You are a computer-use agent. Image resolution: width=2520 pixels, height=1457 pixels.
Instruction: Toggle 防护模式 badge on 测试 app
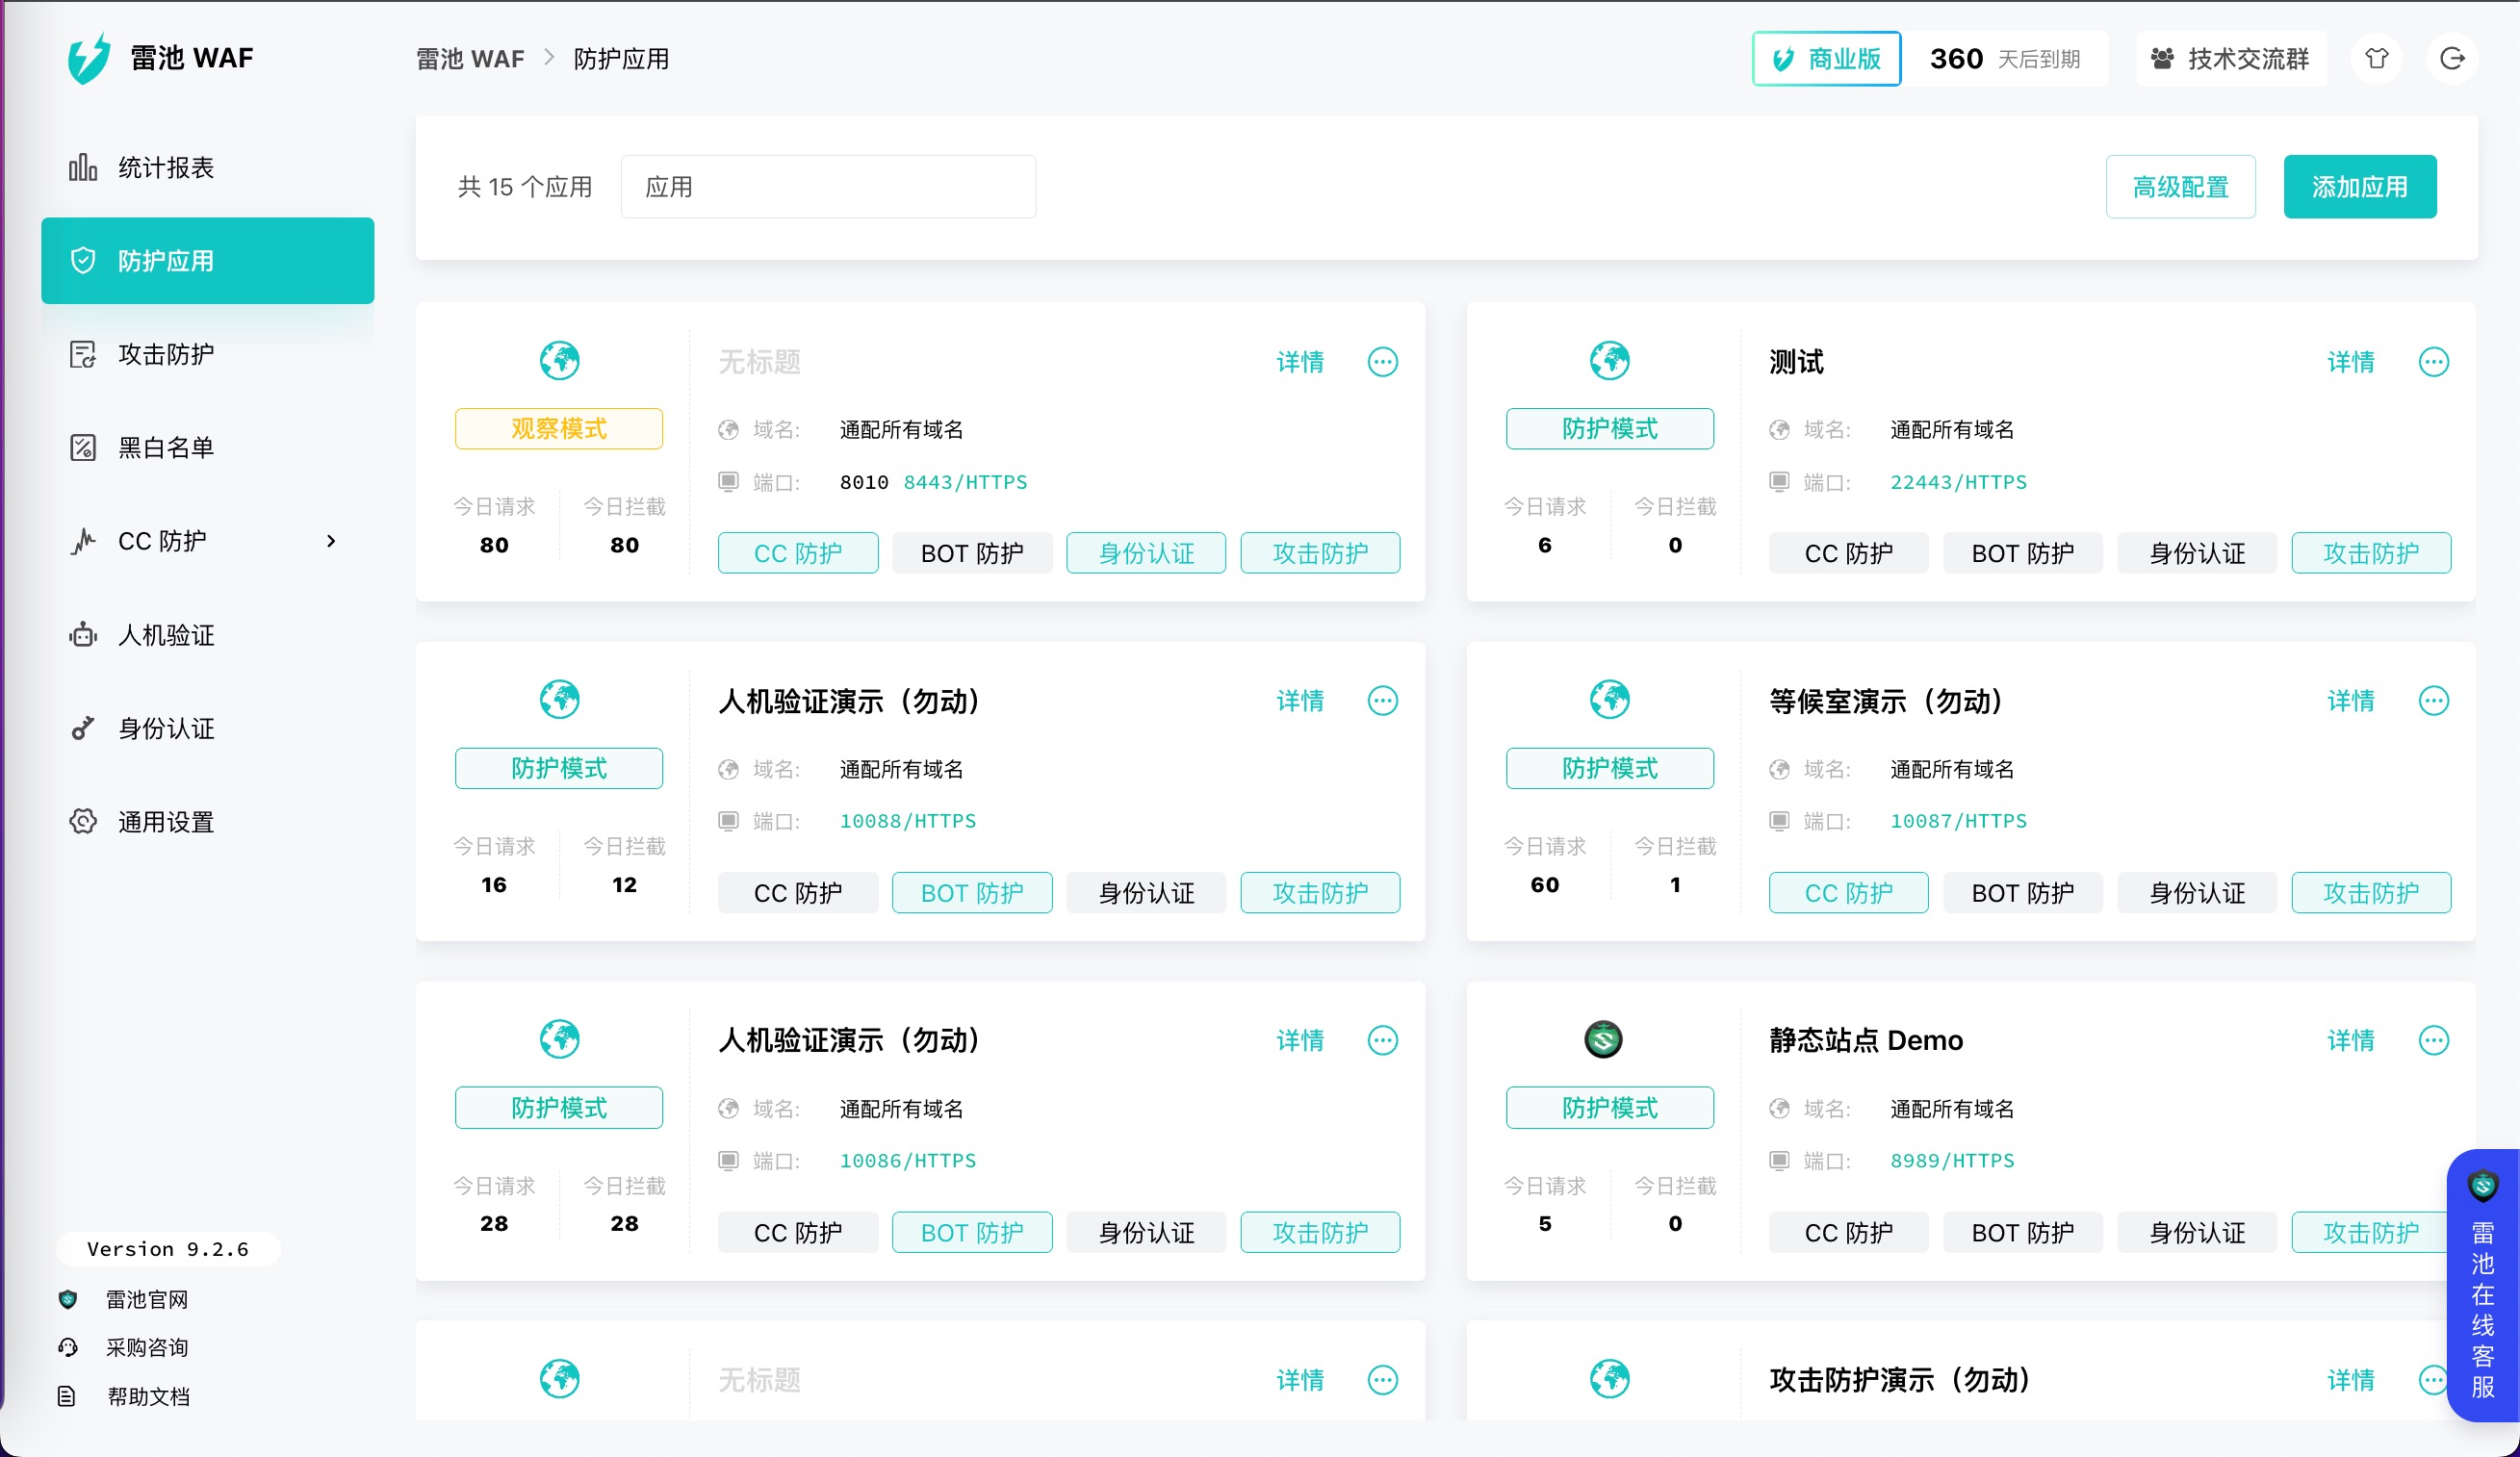(1609, 429)
